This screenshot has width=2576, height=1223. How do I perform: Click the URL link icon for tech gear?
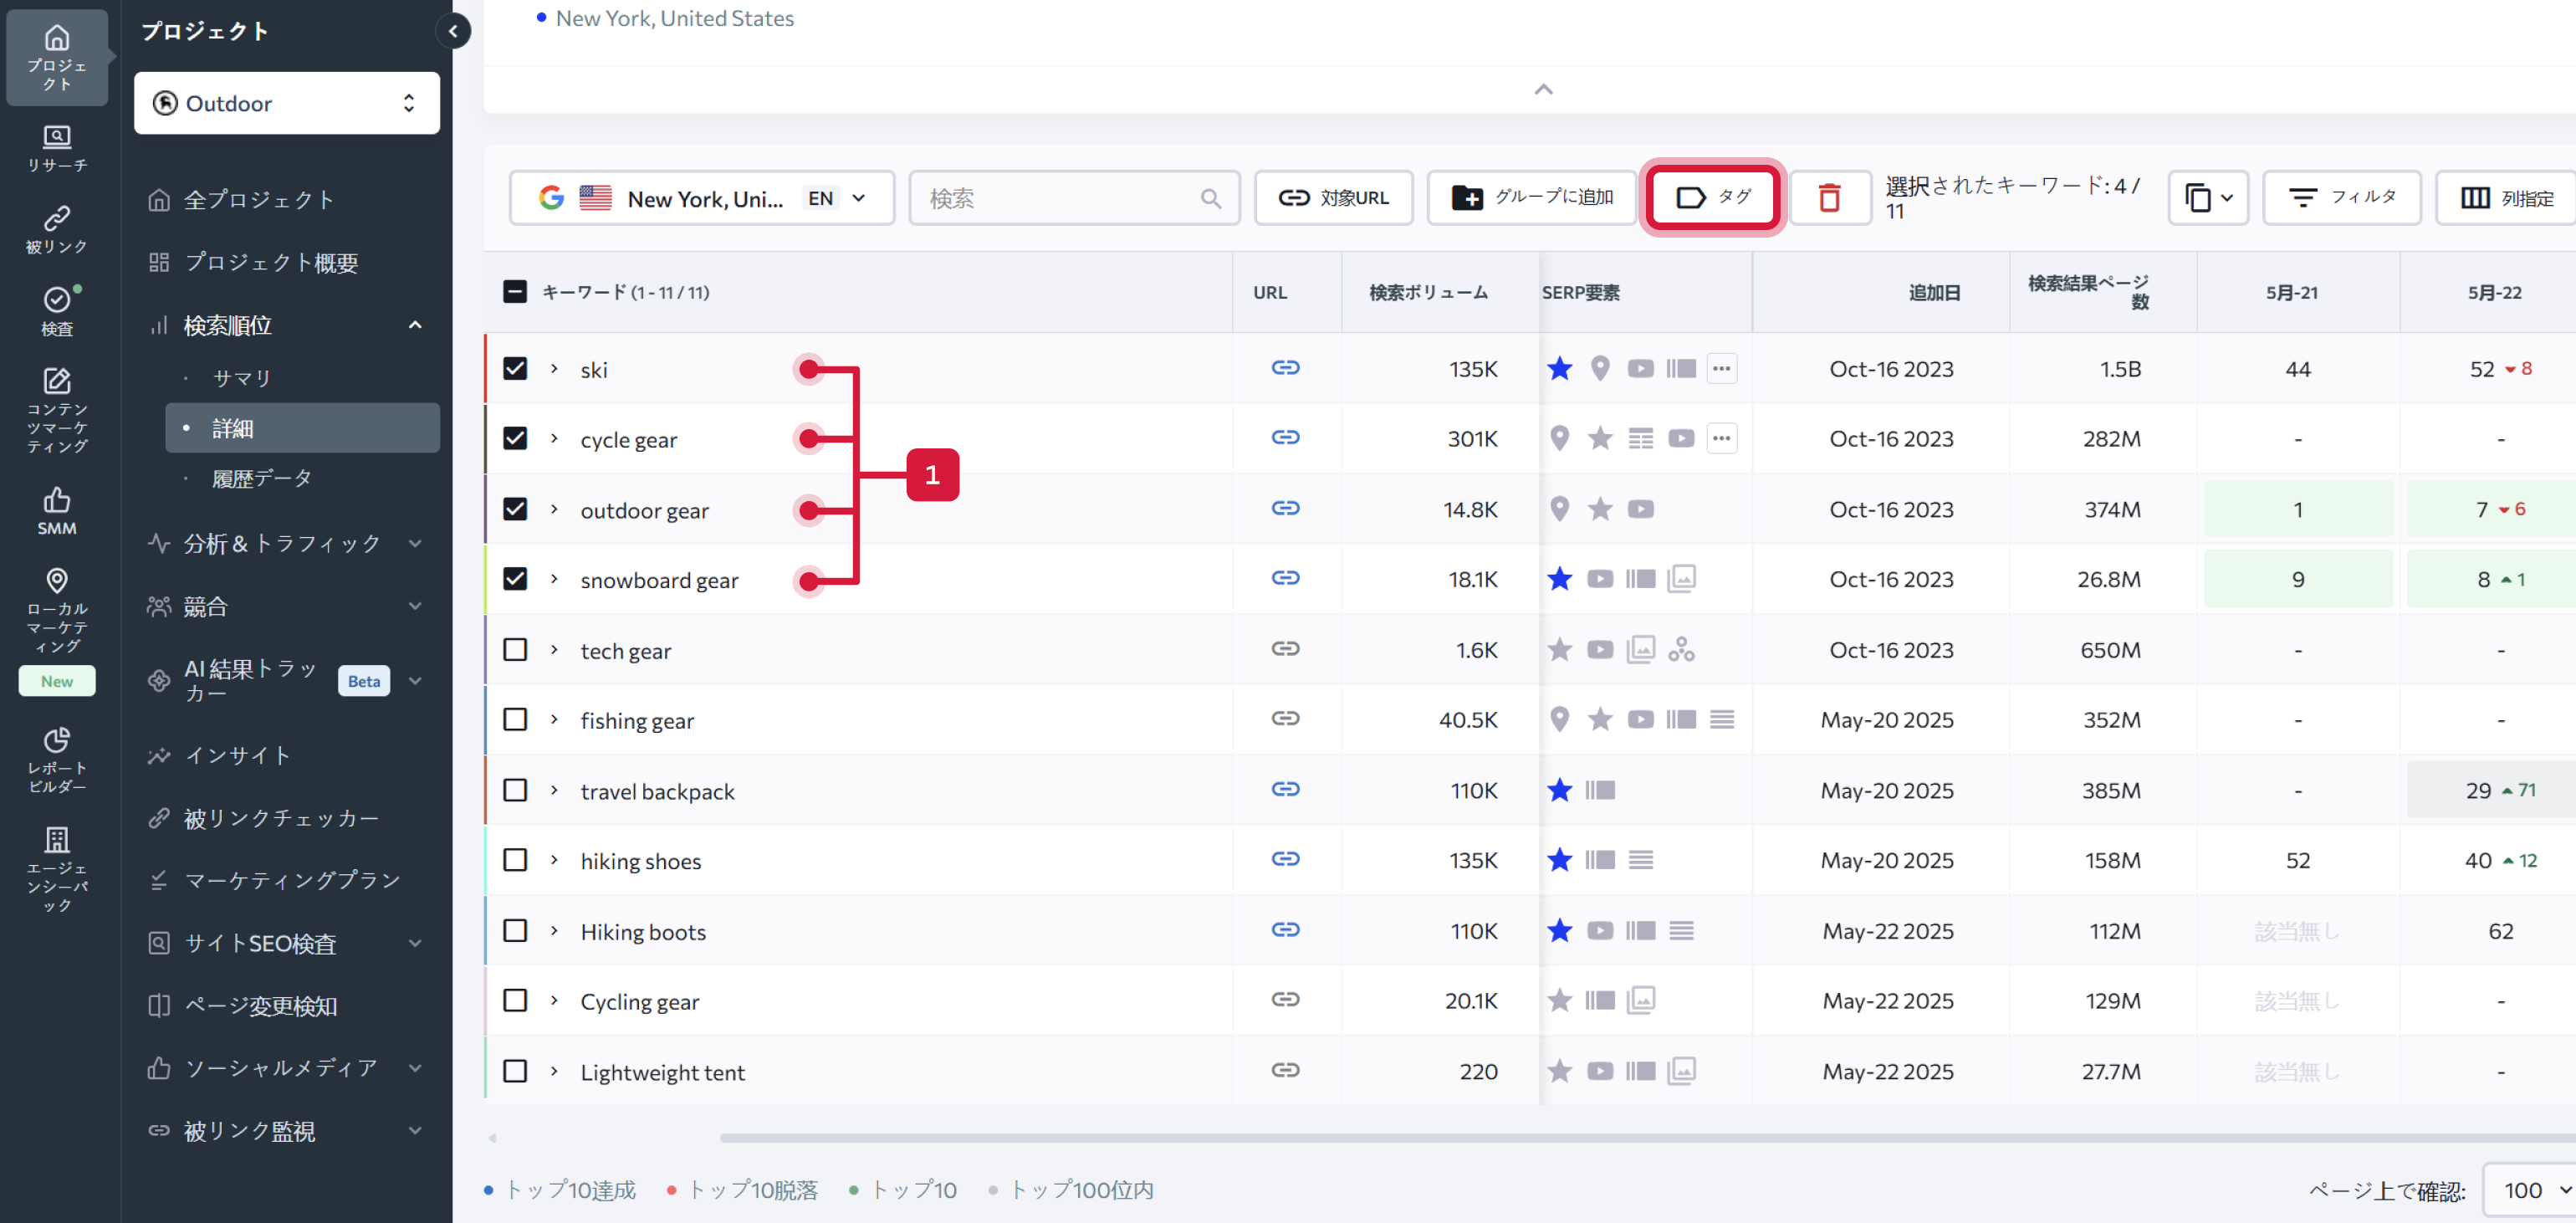pyautogui.click(x=1285, y=649)
